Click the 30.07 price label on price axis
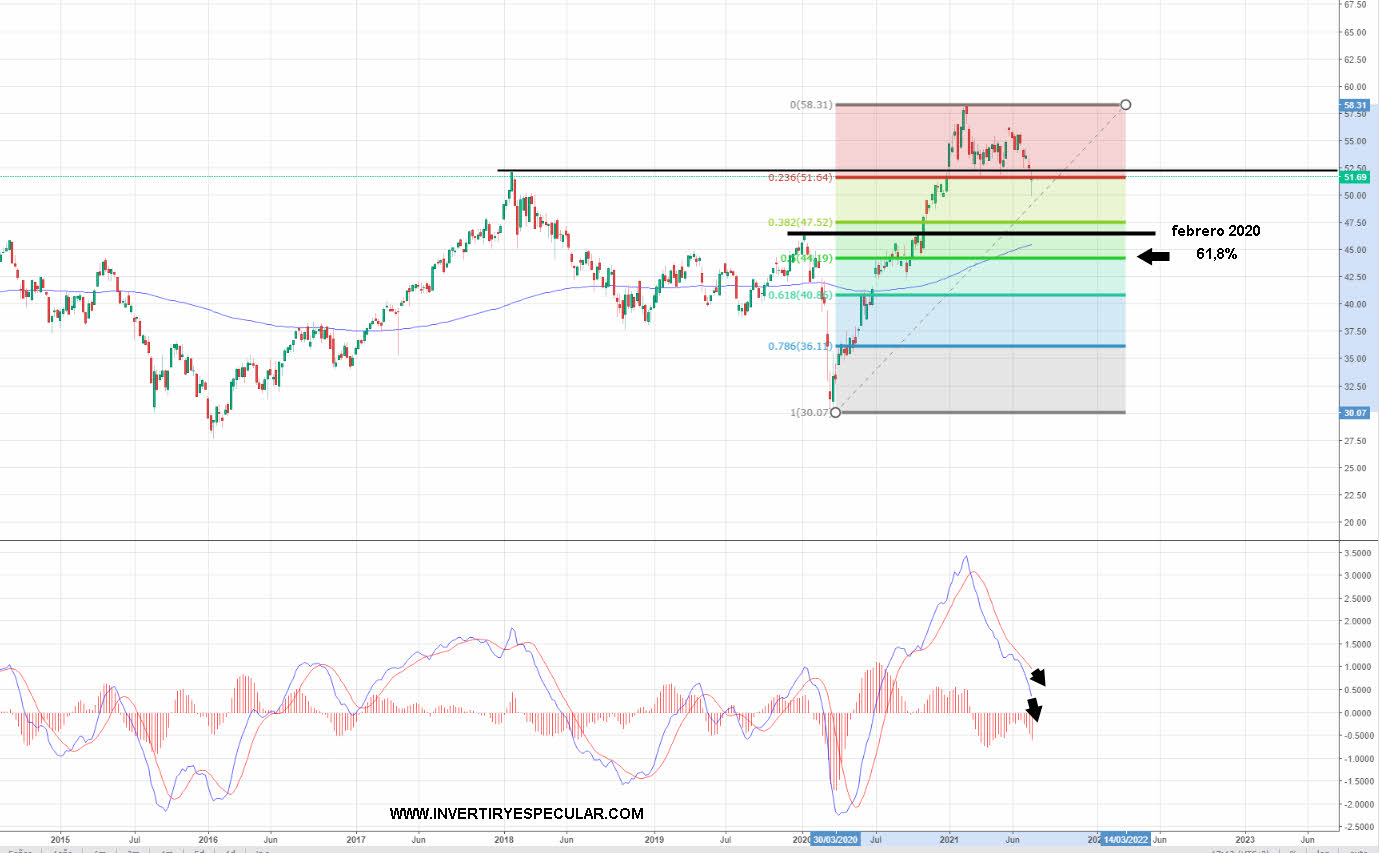The height and width of the screenshot is (853, 1379). point(1355,412)
